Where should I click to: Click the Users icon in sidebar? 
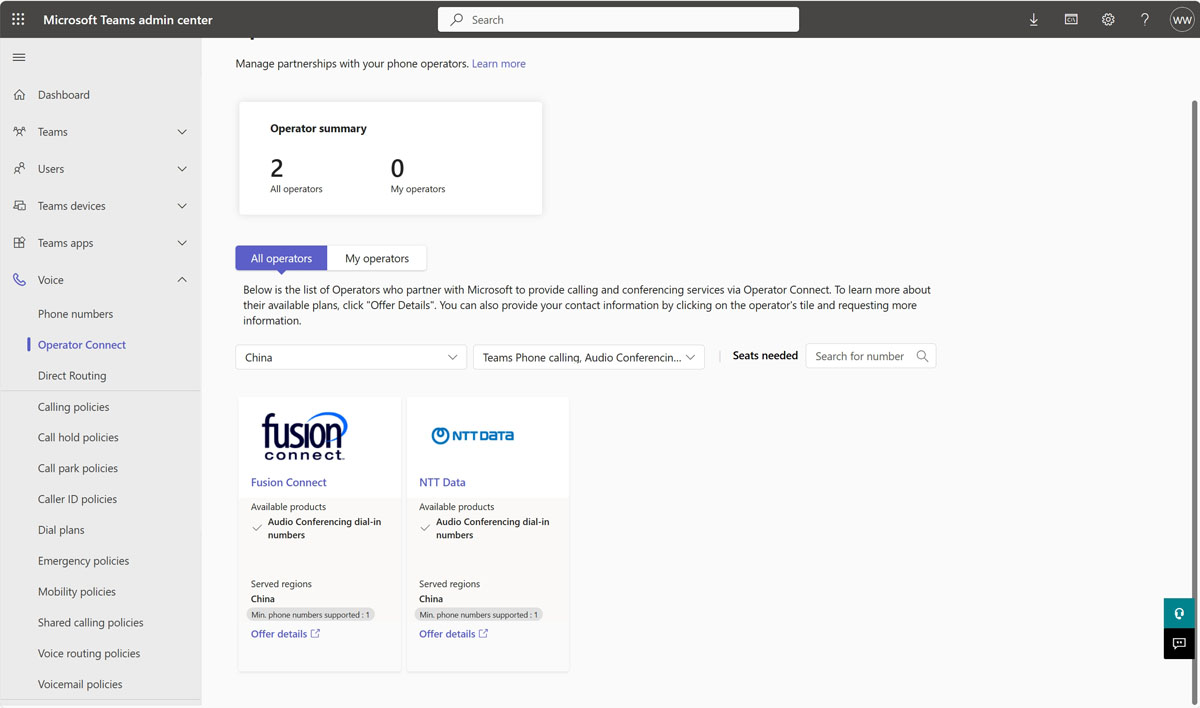tap(19, 169)
